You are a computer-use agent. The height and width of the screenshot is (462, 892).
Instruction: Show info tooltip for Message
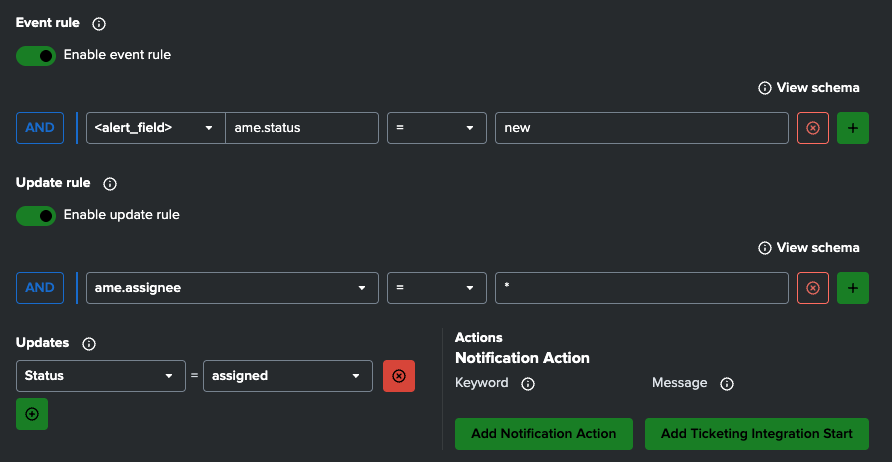[727, 383]
